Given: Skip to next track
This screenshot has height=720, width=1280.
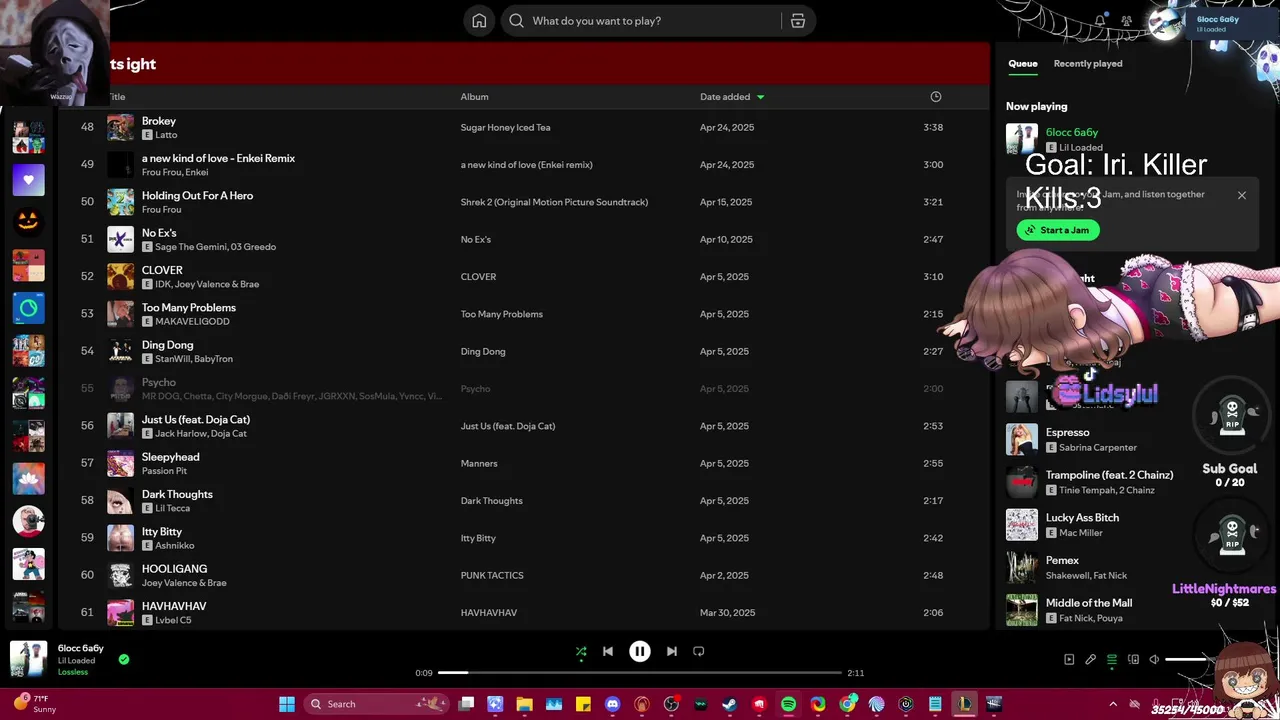Looking at the screenshot, I should point(672,651).
